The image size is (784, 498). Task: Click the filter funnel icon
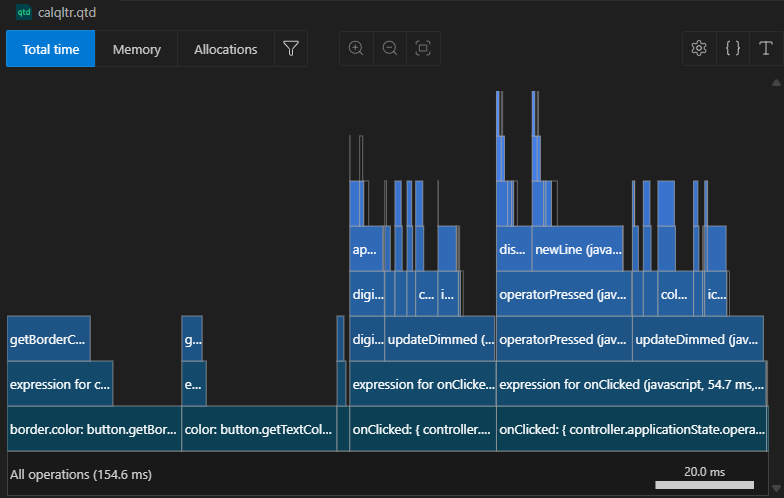[x=291, y=49]
